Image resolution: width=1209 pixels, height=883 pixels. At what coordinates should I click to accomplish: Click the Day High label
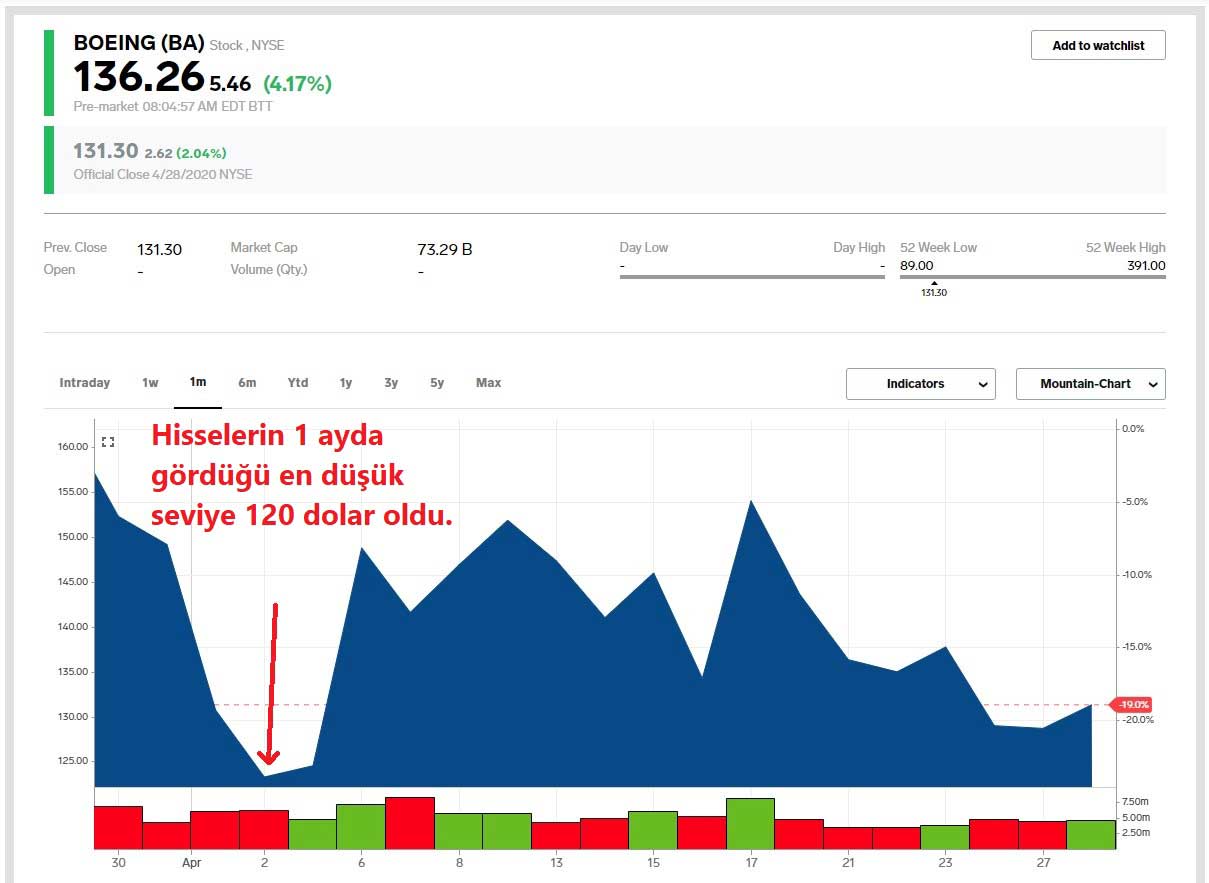click(x=859, y=248)
